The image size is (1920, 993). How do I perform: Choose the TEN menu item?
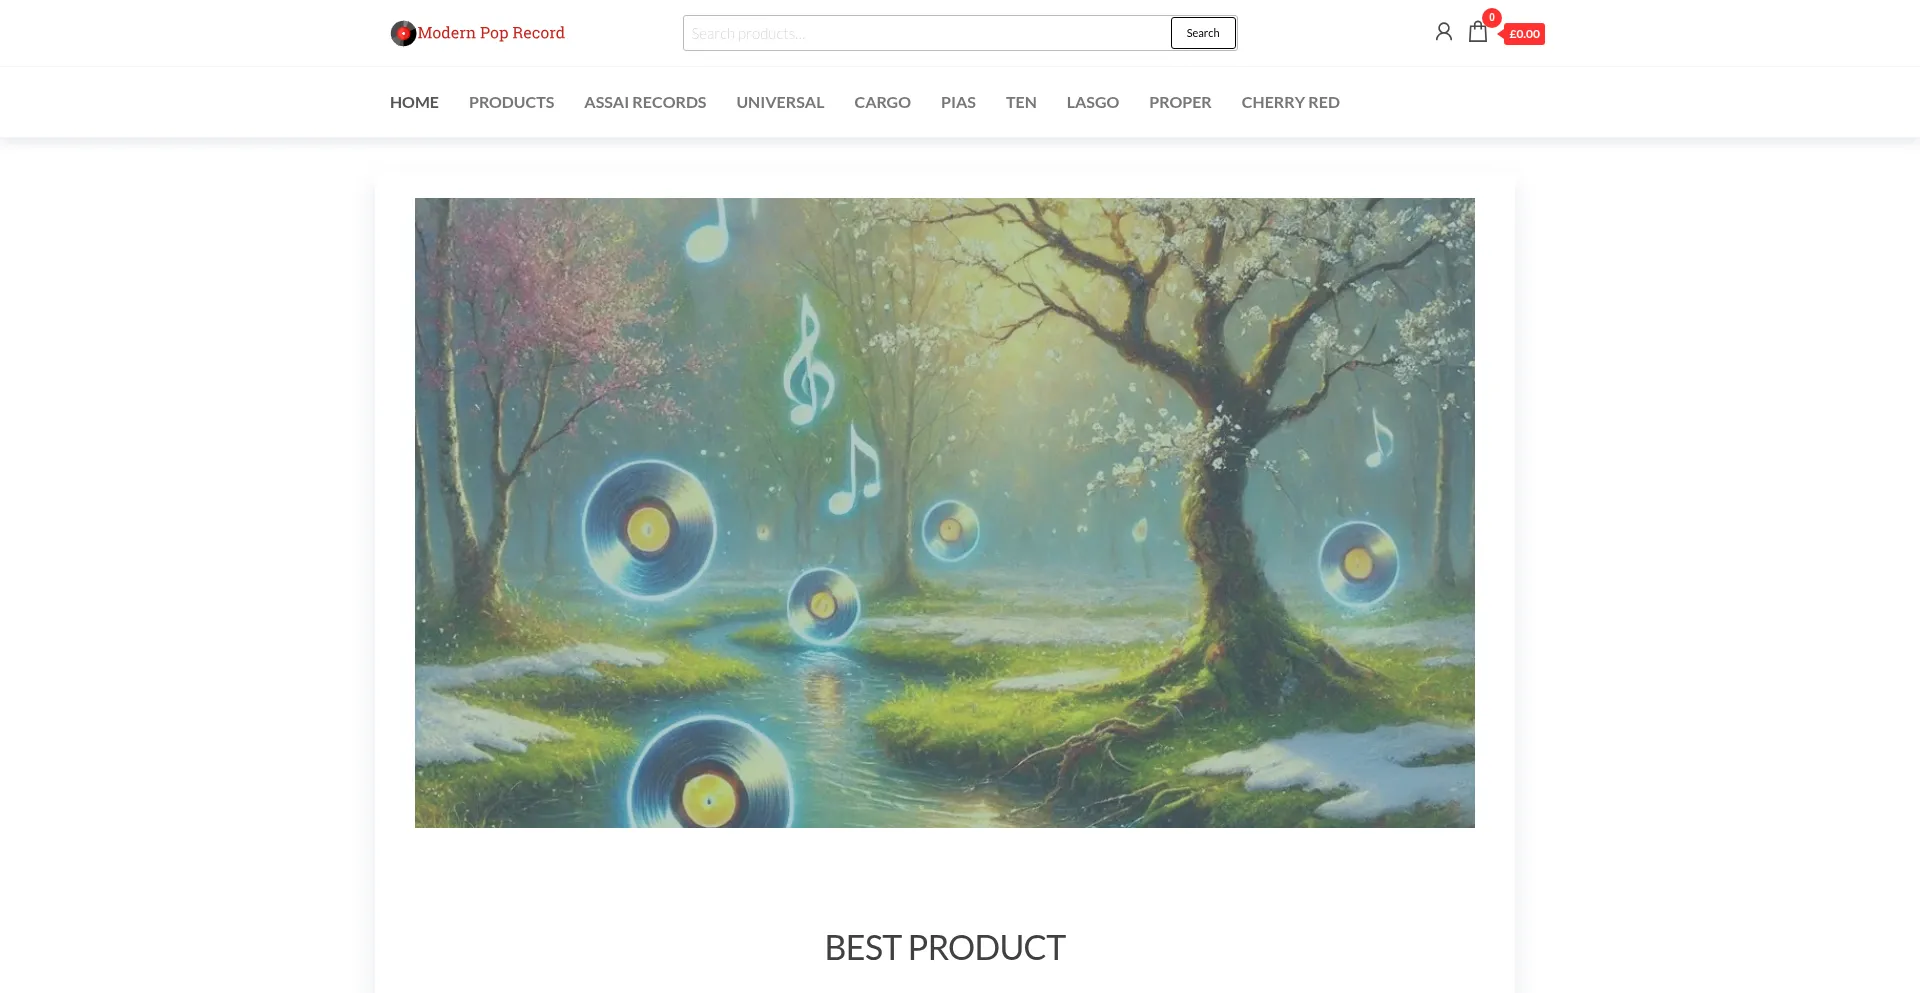(x=1021, y=102)
